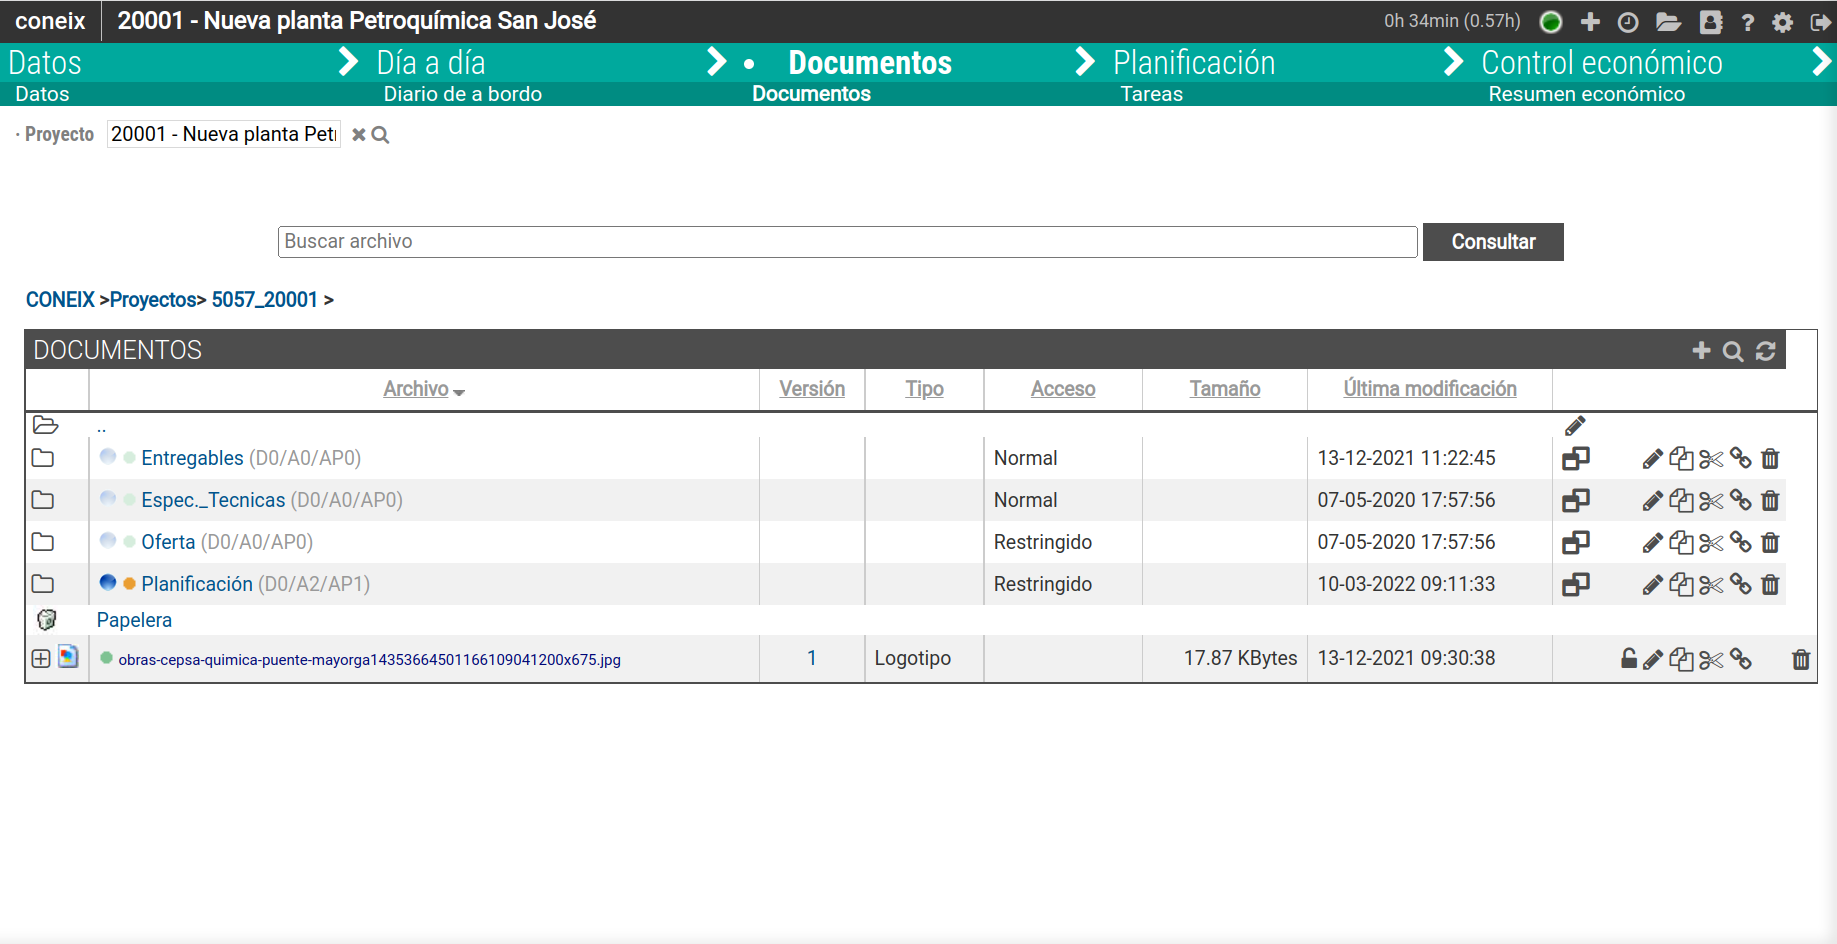Image resolution: width=1837 pixels, height=944 pixels.
Task: Click the logout arrow icon
Action: [x=1821, y=22]
